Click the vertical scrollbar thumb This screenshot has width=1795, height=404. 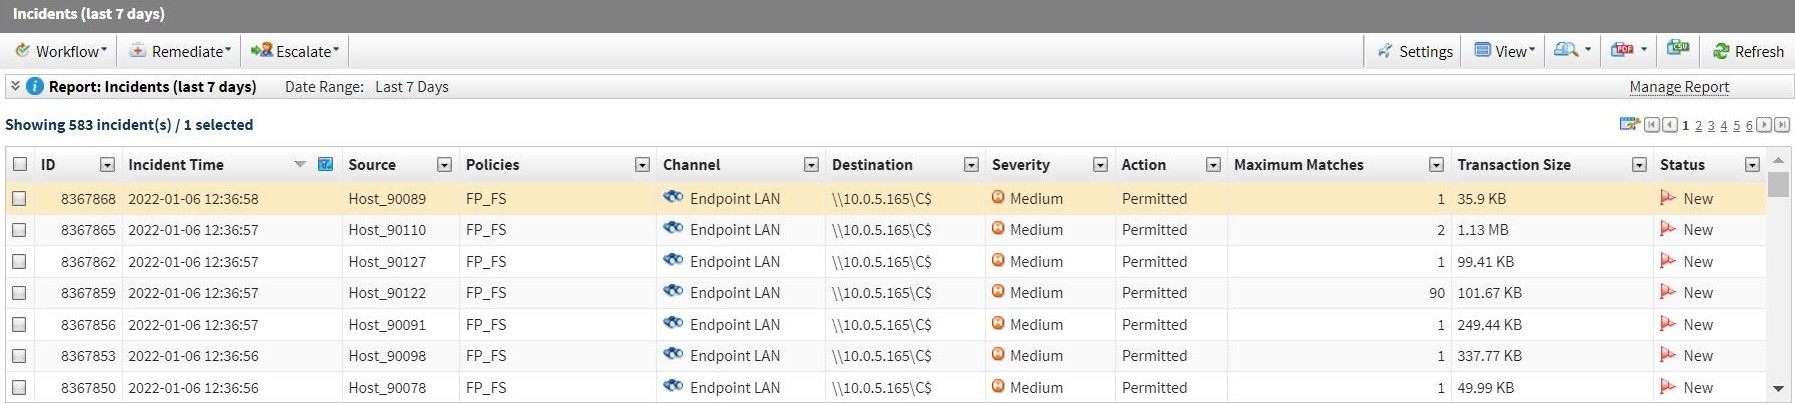pyautogui.click(x=1778, y=185)
